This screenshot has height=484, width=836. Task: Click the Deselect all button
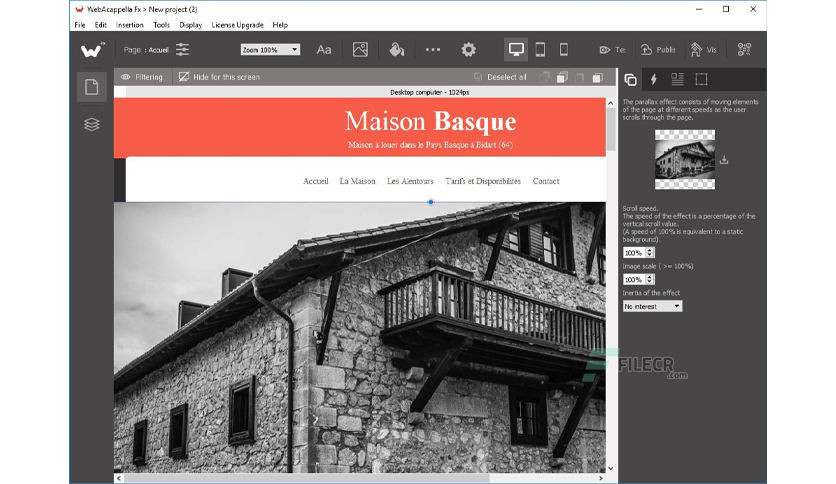500,77
